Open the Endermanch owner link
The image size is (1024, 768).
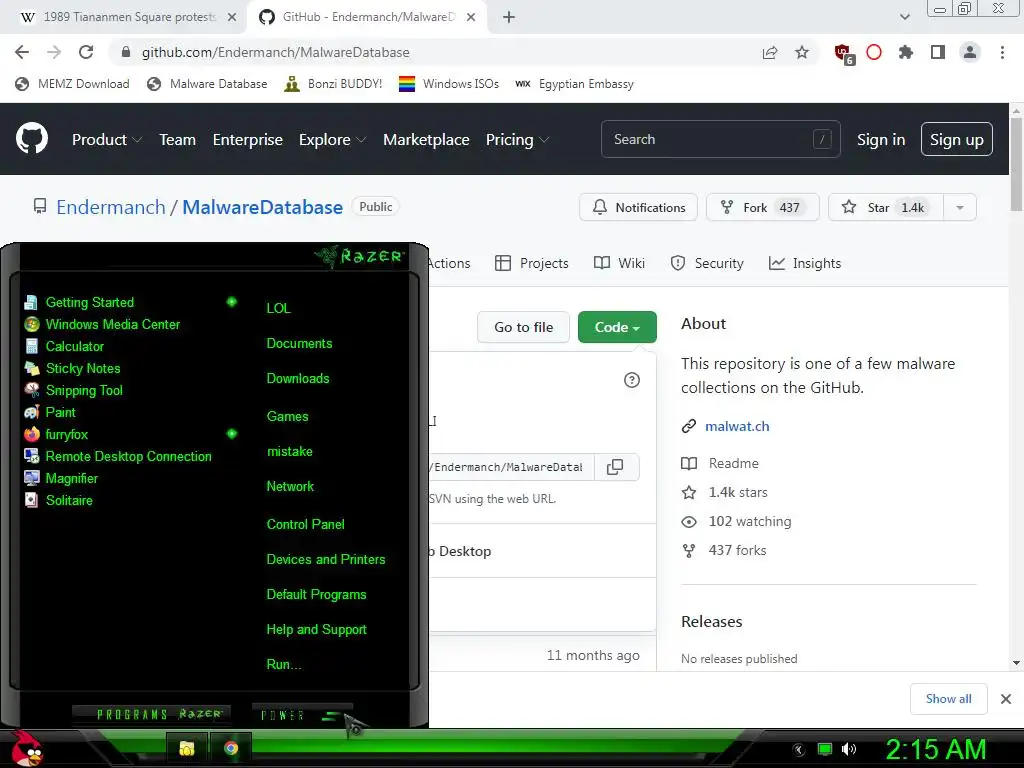(x=111, y=207)
